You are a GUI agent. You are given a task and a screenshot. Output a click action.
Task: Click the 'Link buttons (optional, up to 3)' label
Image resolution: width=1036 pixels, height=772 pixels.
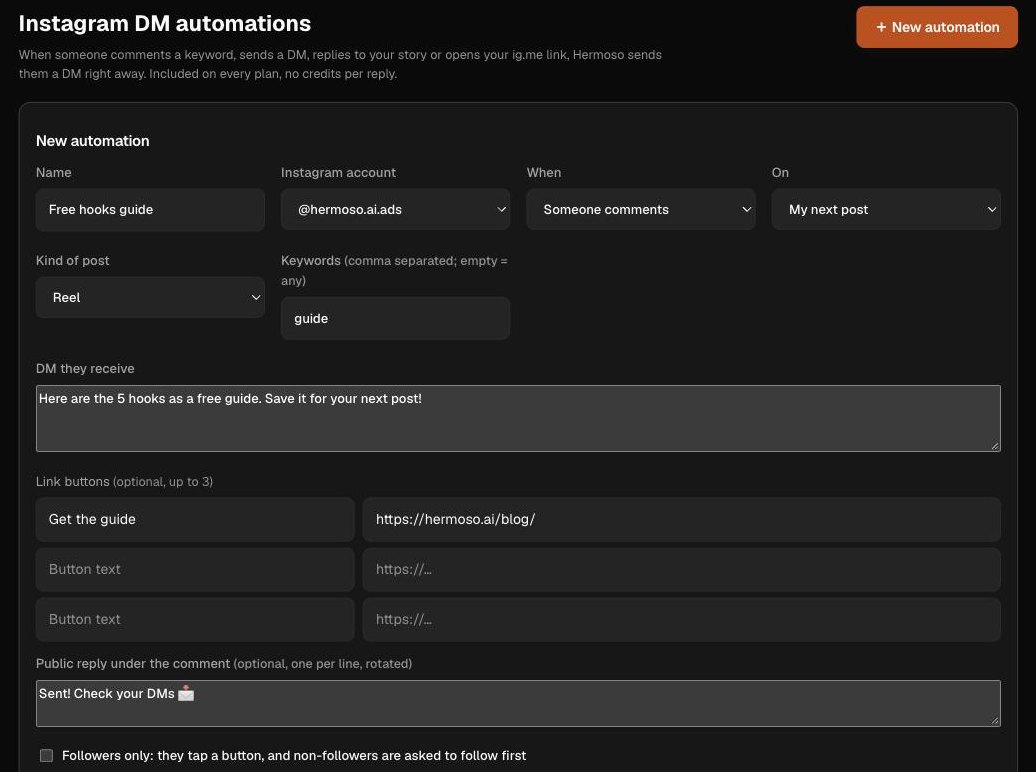124,481
